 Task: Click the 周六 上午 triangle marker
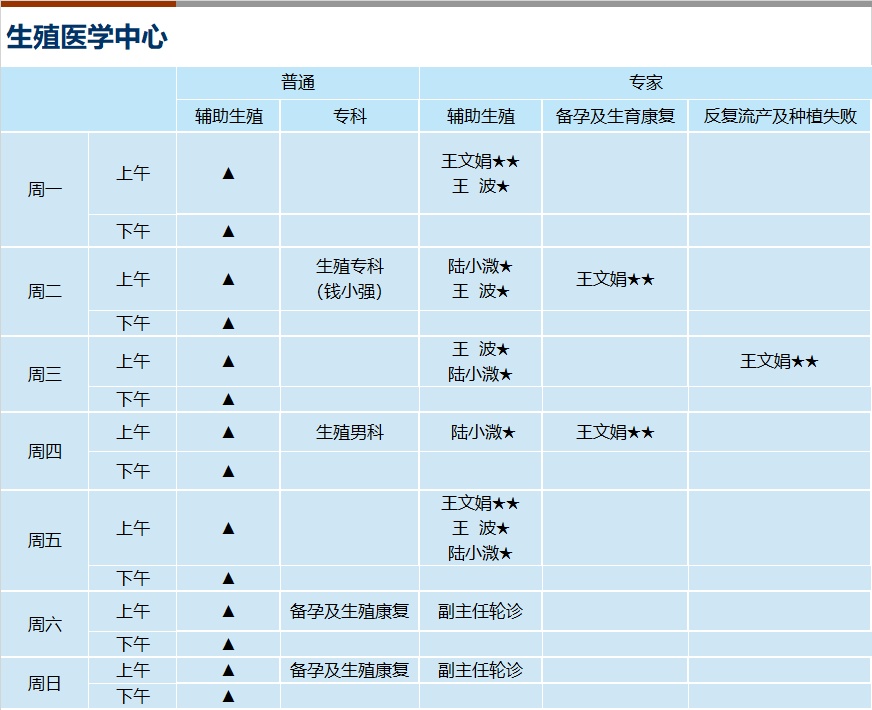point(229,612)
